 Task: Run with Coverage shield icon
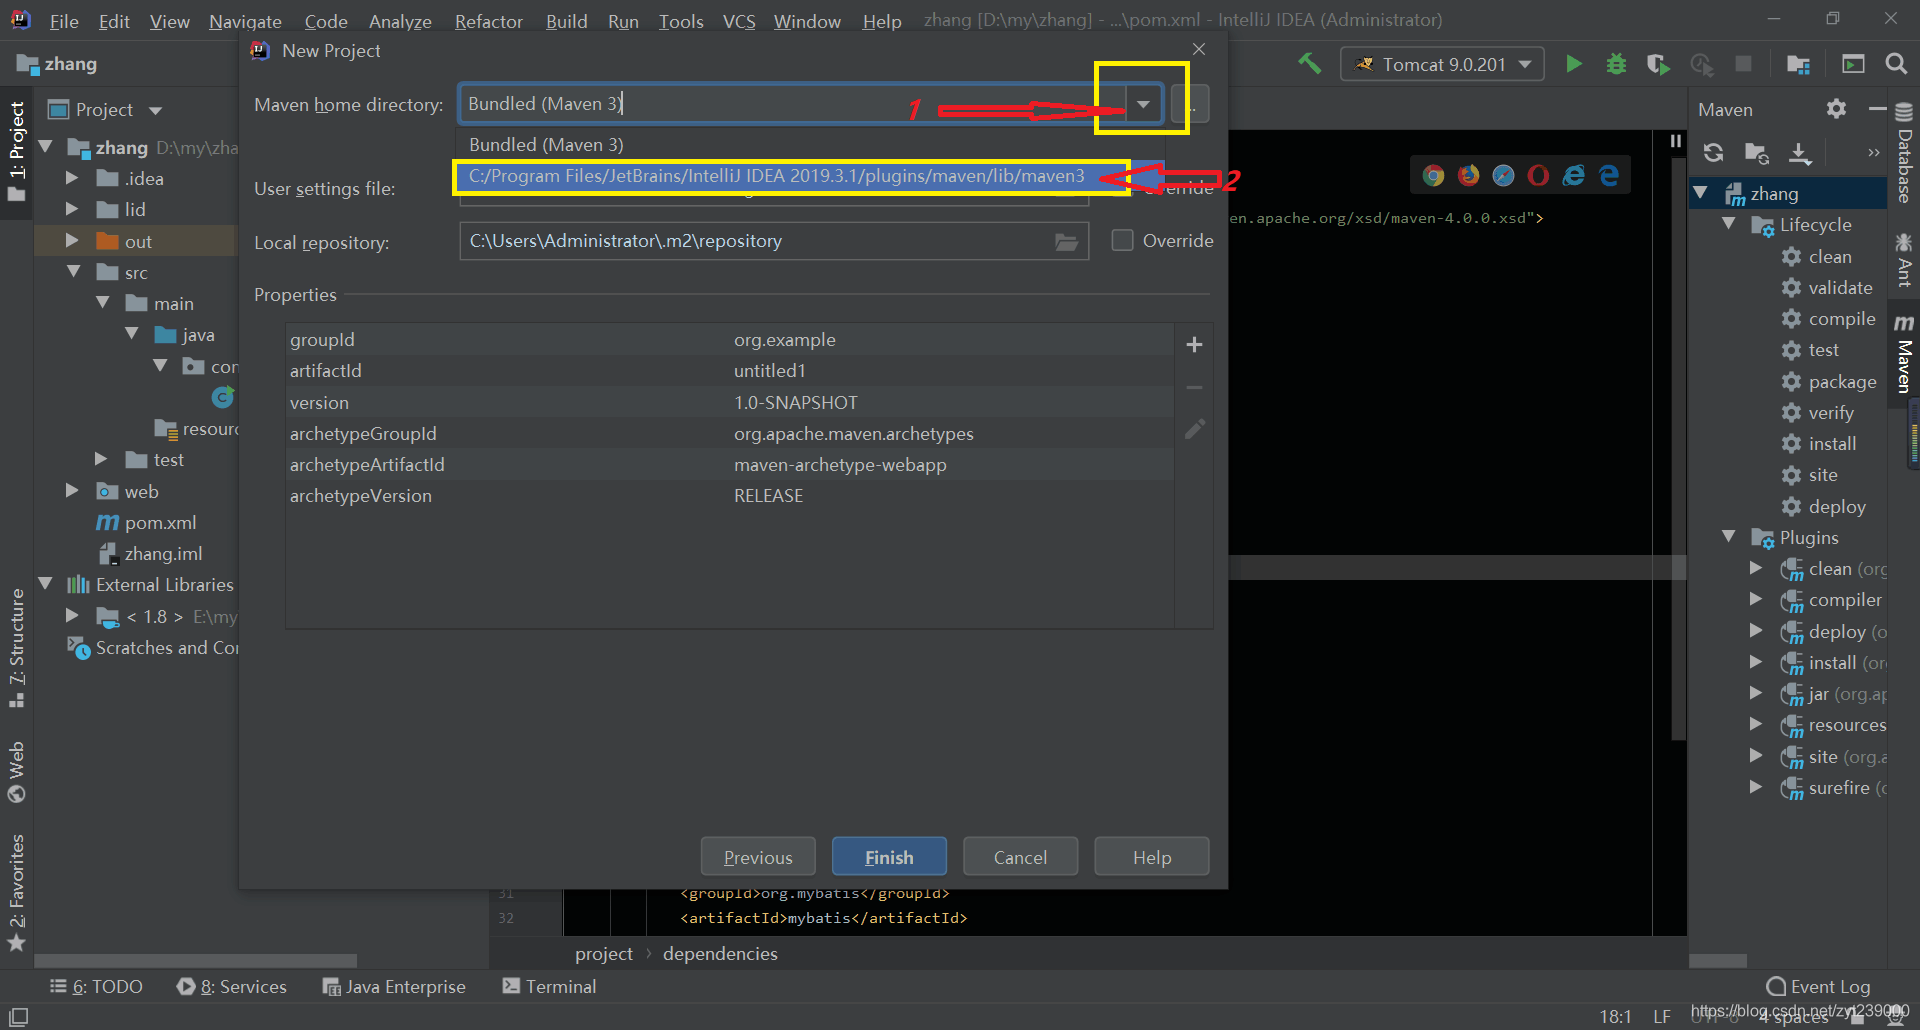point(1658,64)
